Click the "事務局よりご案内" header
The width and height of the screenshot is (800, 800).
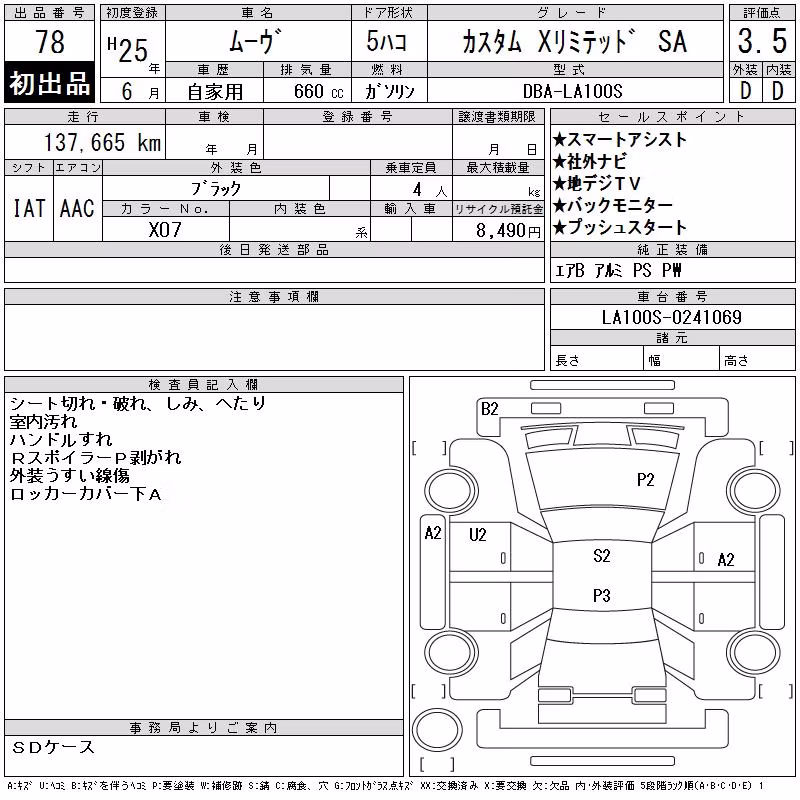click(203, 728)
